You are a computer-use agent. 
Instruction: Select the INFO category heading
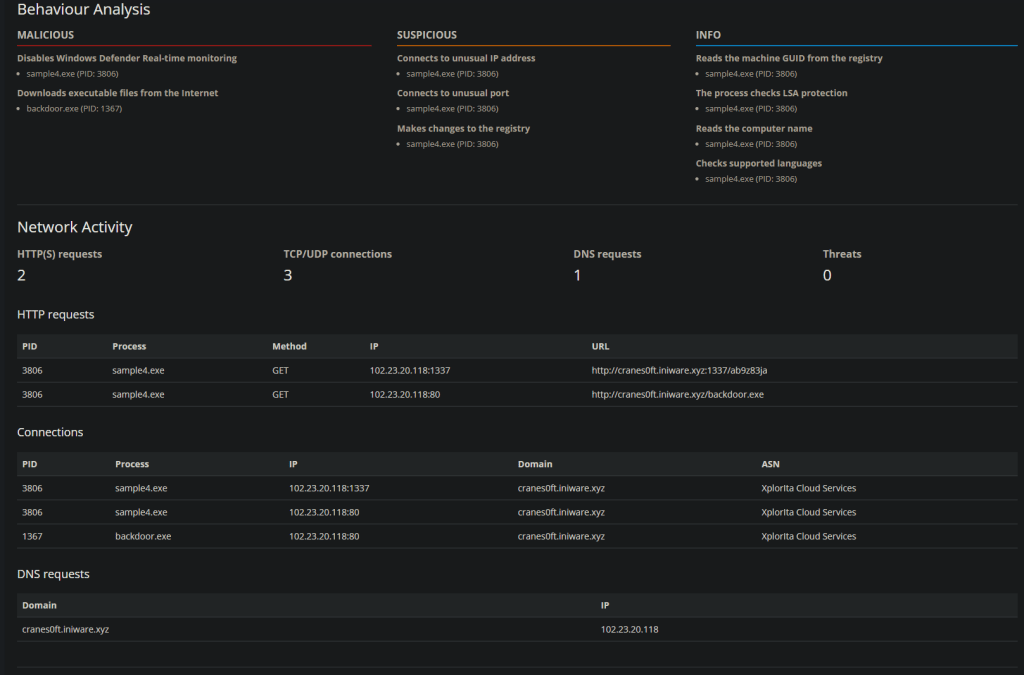pyautogui.click(x=708, y=35)
